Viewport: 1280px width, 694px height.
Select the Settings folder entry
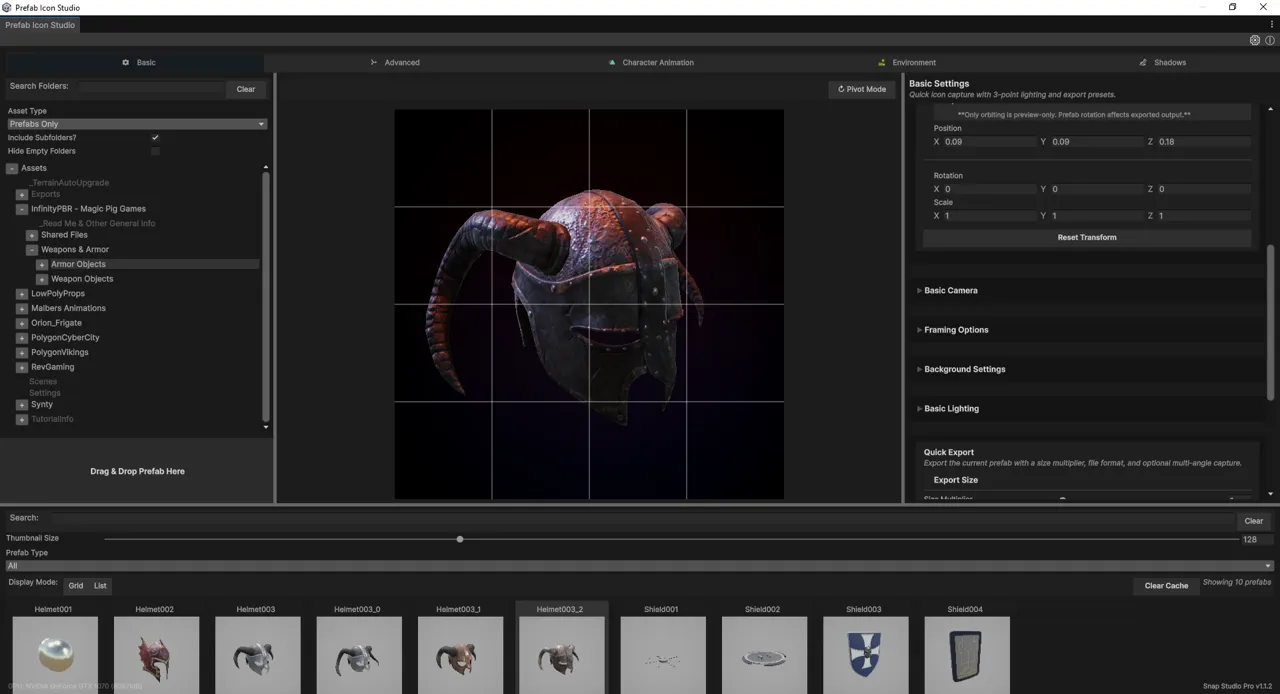click(x=45, y=393)
